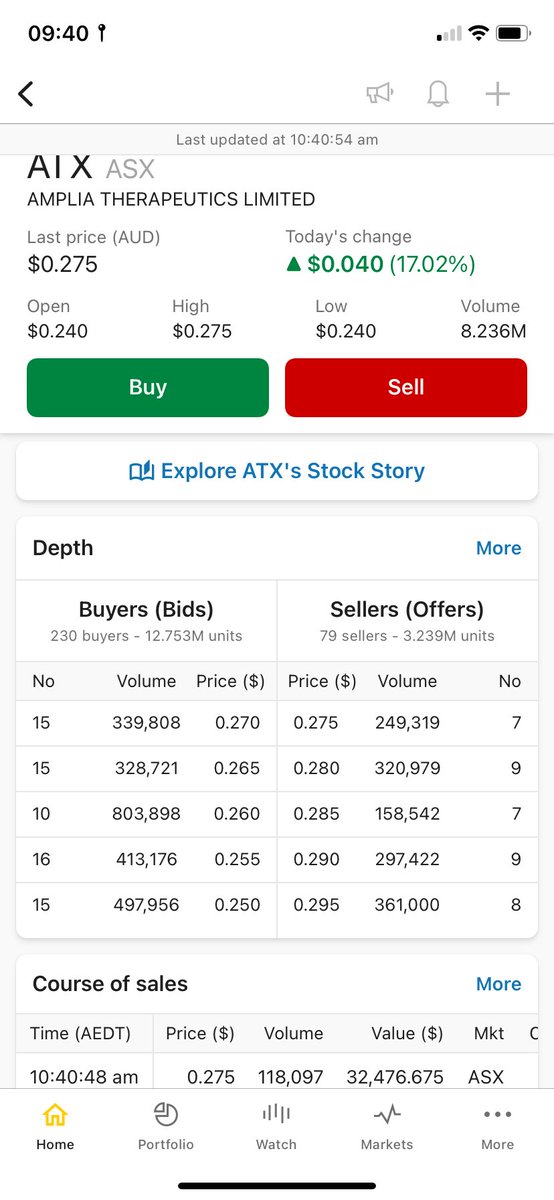
Task: Add ATX with the plus icon
Action: tap(498, 94)
